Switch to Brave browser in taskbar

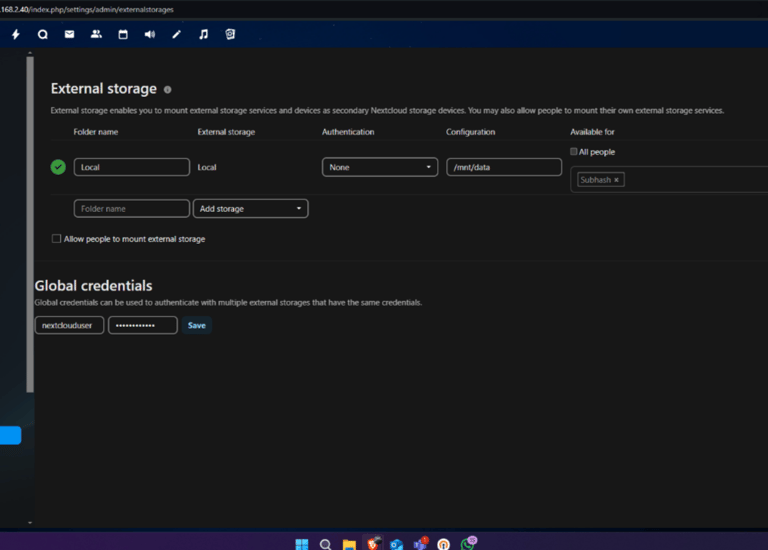pos(373,543)
